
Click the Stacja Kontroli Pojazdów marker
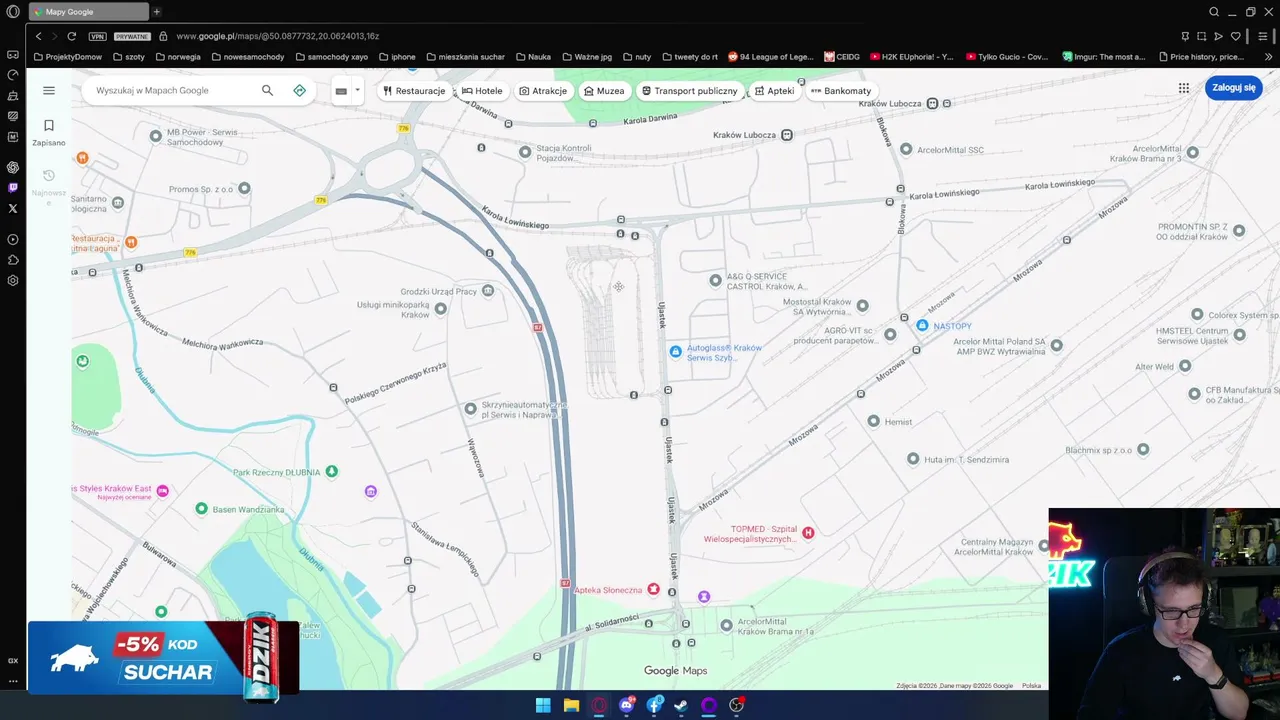525,152
